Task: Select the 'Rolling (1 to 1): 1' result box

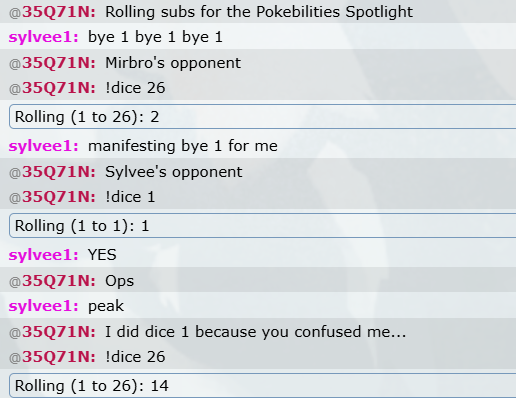Action: pos(263,226)
